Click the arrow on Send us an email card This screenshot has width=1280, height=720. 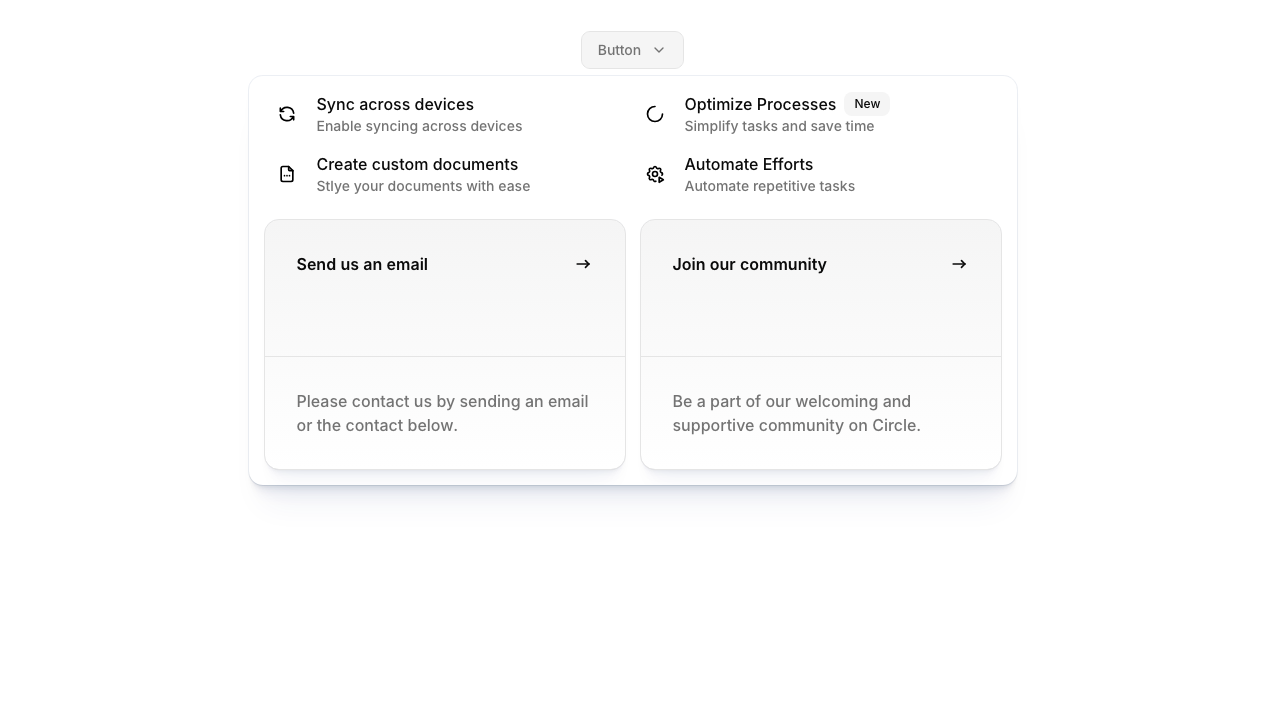pos(583,264)
